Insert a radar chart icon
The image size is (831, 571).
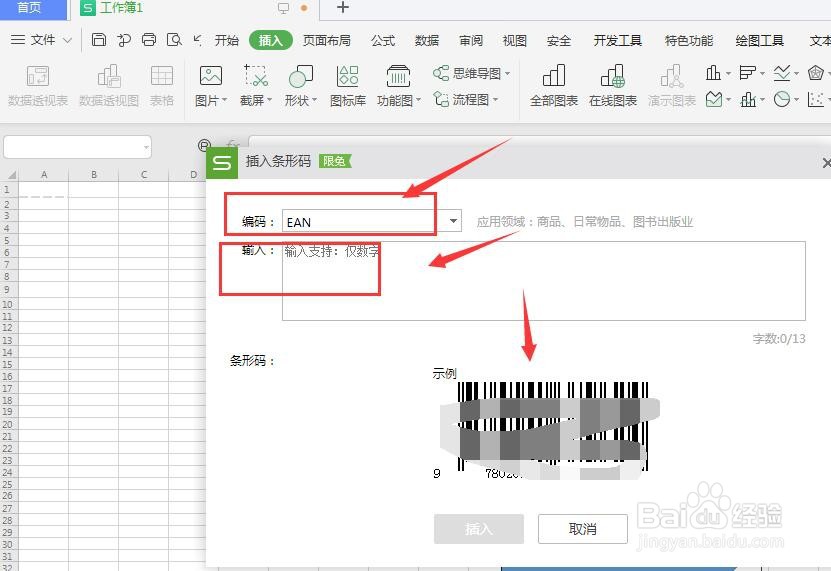point(816,73)
